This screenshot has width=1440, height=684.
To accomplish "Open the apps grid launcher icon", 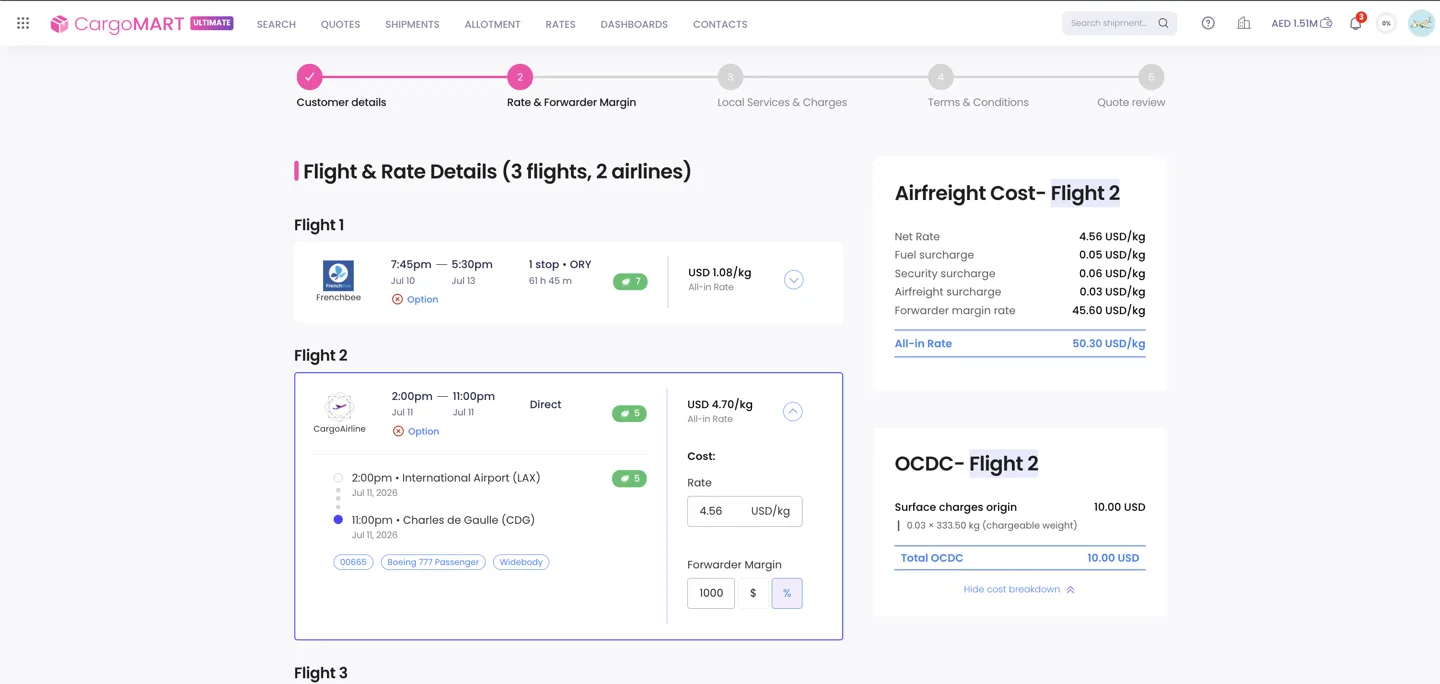I will click(x=23, y=23).
